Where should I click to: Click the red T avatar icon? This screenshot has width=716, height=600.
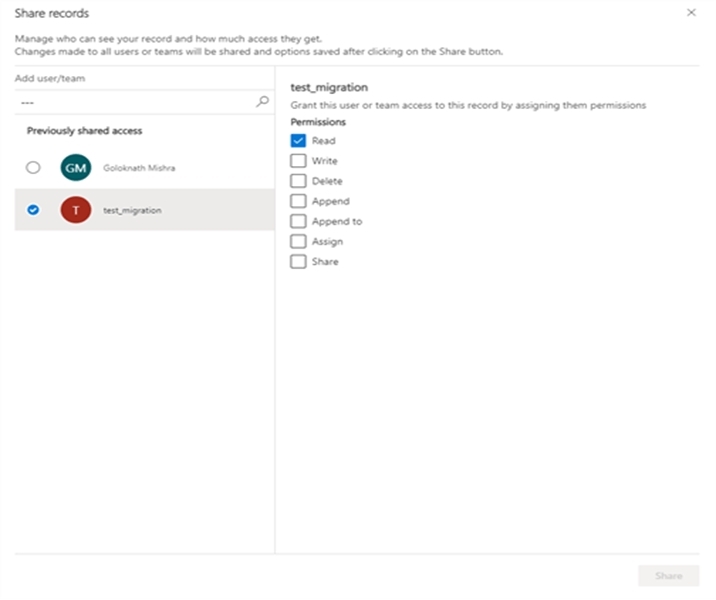tap(75, 210)
